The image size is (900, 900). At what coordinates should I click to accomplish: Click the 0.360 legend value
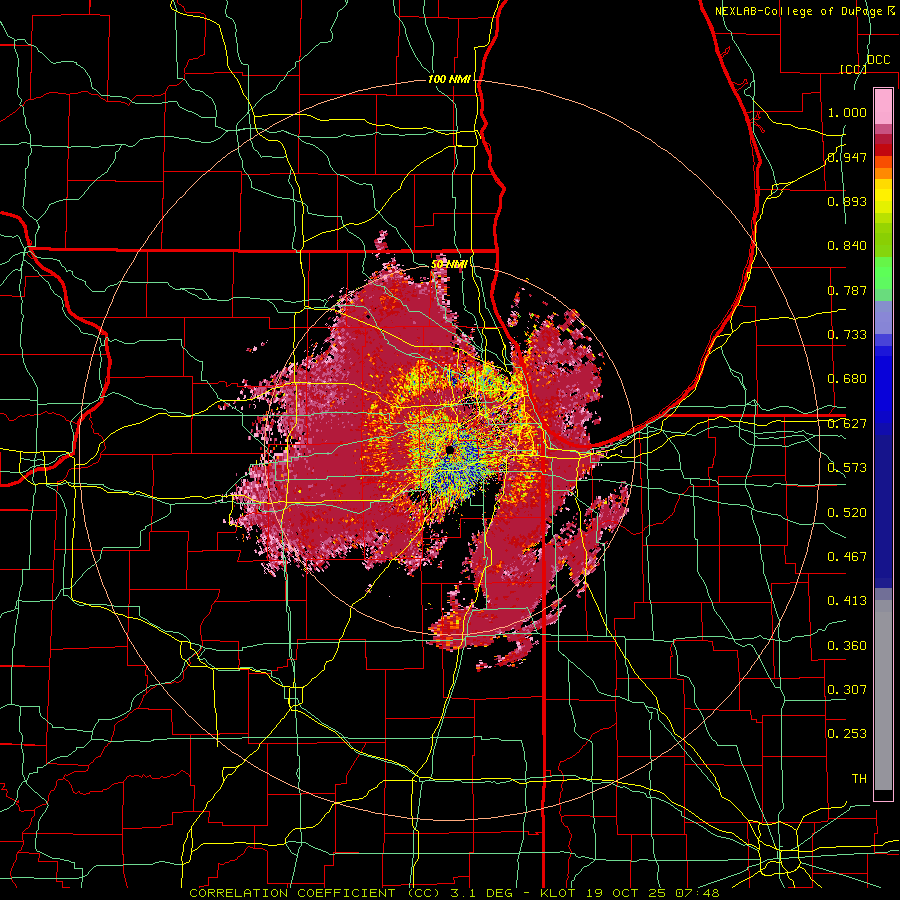(x=847, y=646)
